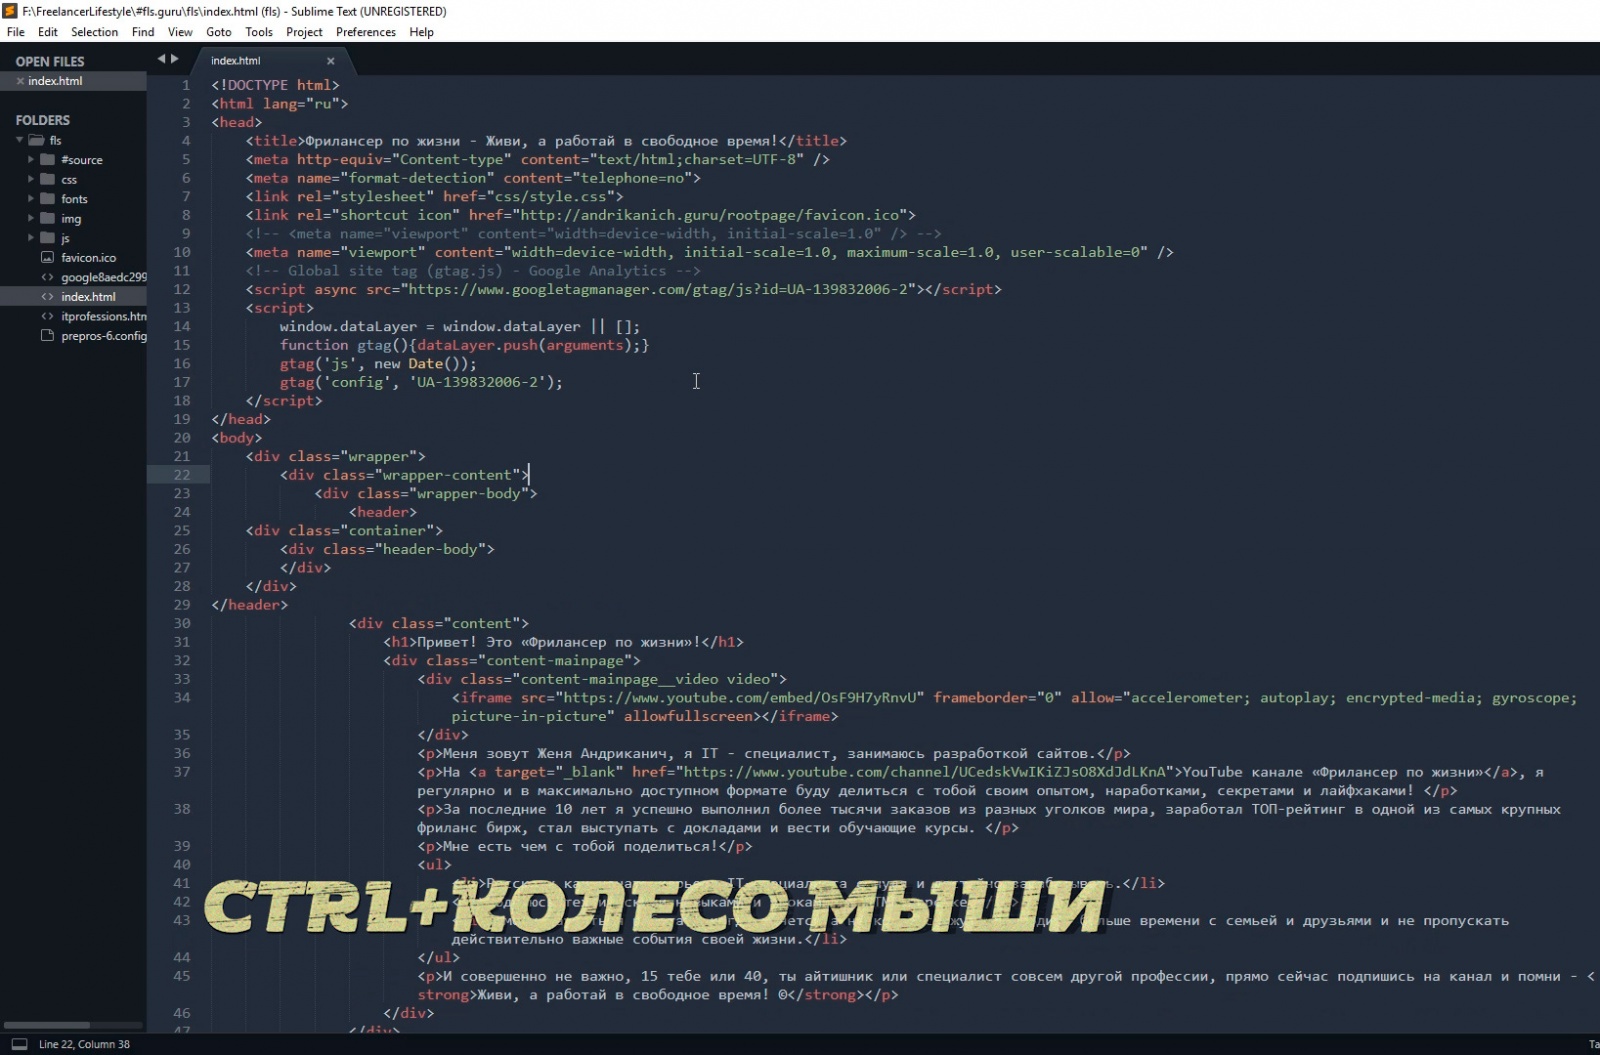Expand the img folder arrow
Image resolution: width=1600 pixels, height=1055 pixels.
[x=31, y=219]
